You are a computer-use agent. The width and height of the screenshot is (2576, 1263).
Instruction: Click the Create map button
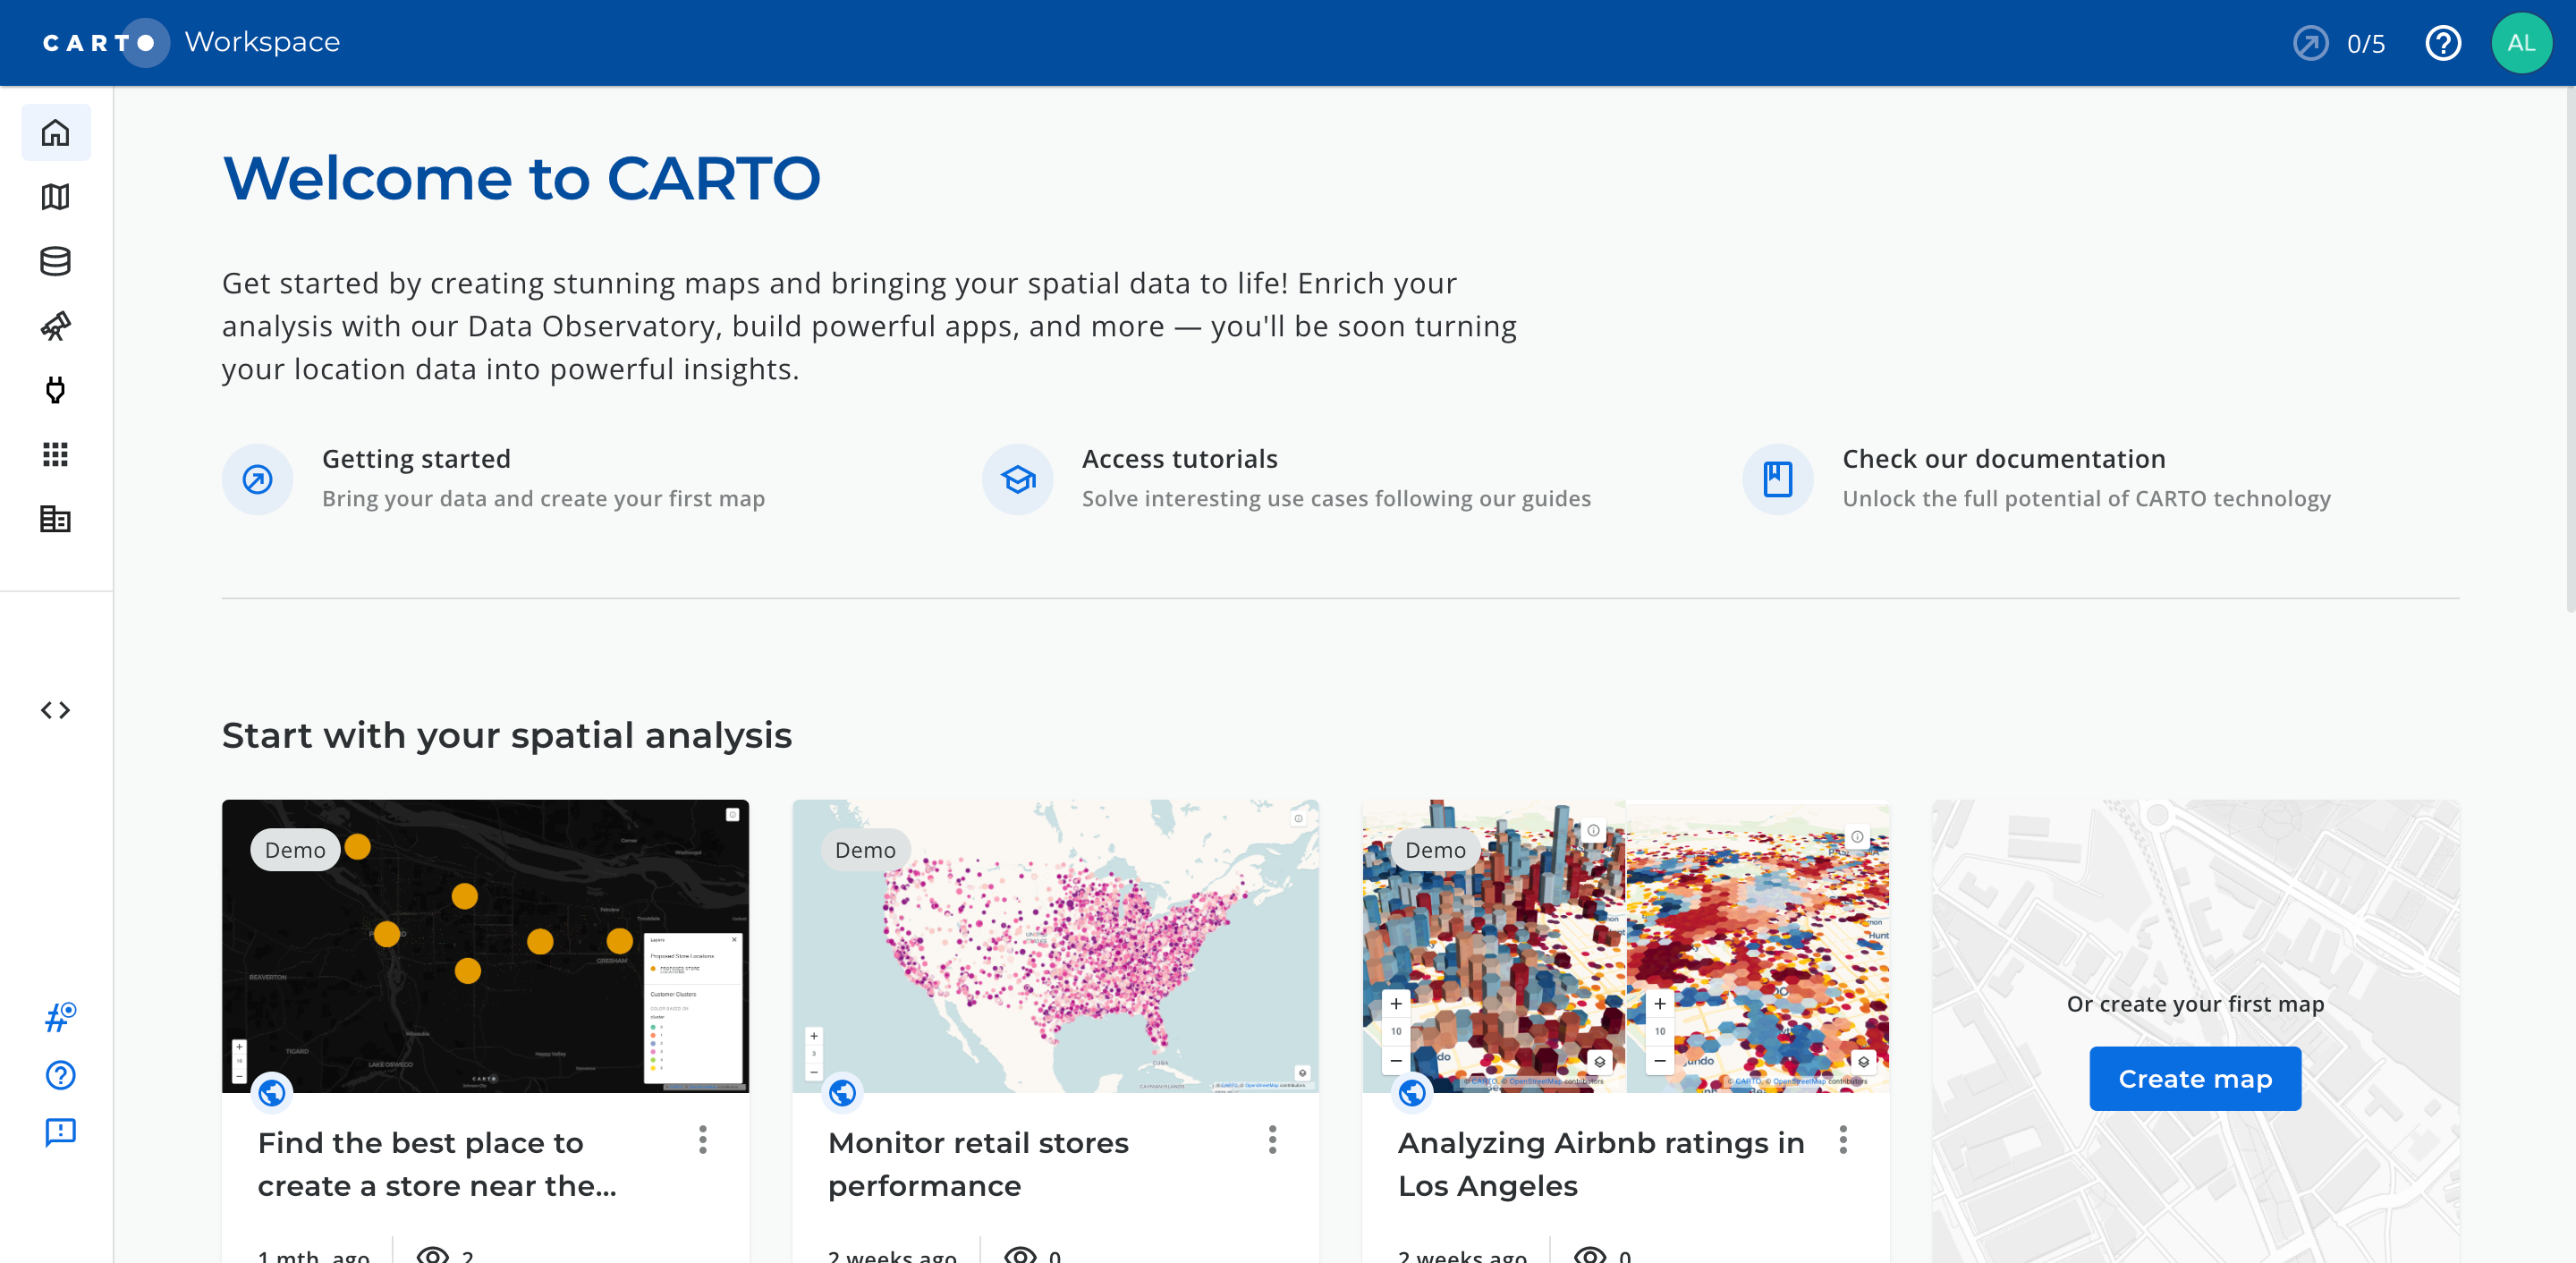click(2194, 1079)
